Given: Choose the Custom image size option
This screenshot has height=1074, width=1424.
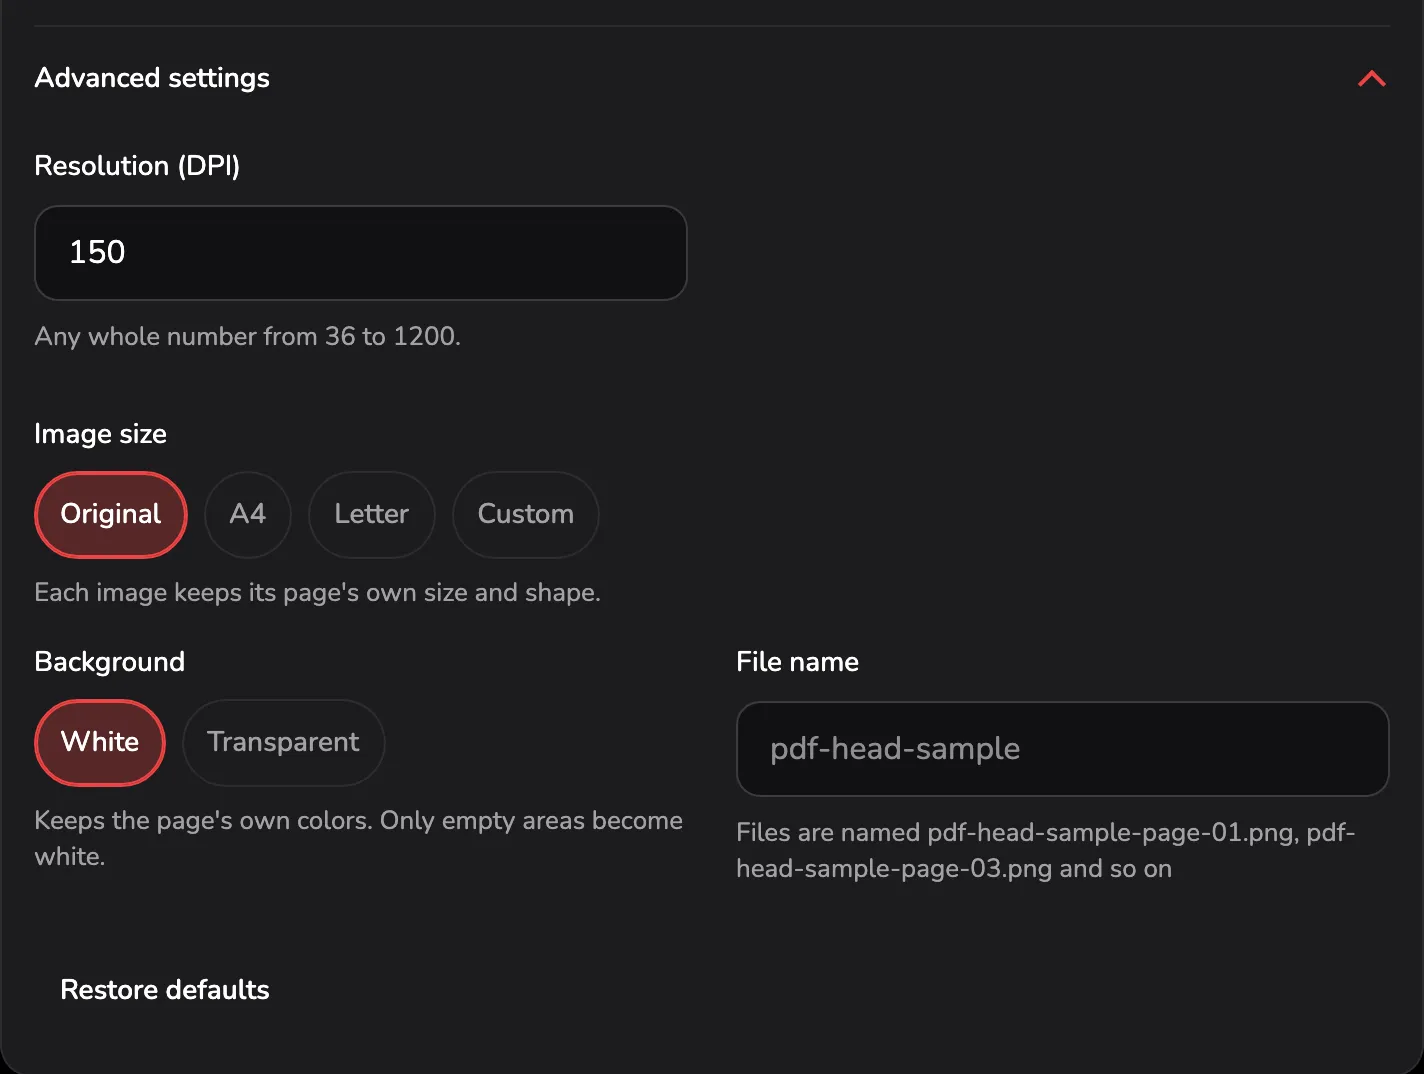Looking at the screenshot, I should coord(526,514).
